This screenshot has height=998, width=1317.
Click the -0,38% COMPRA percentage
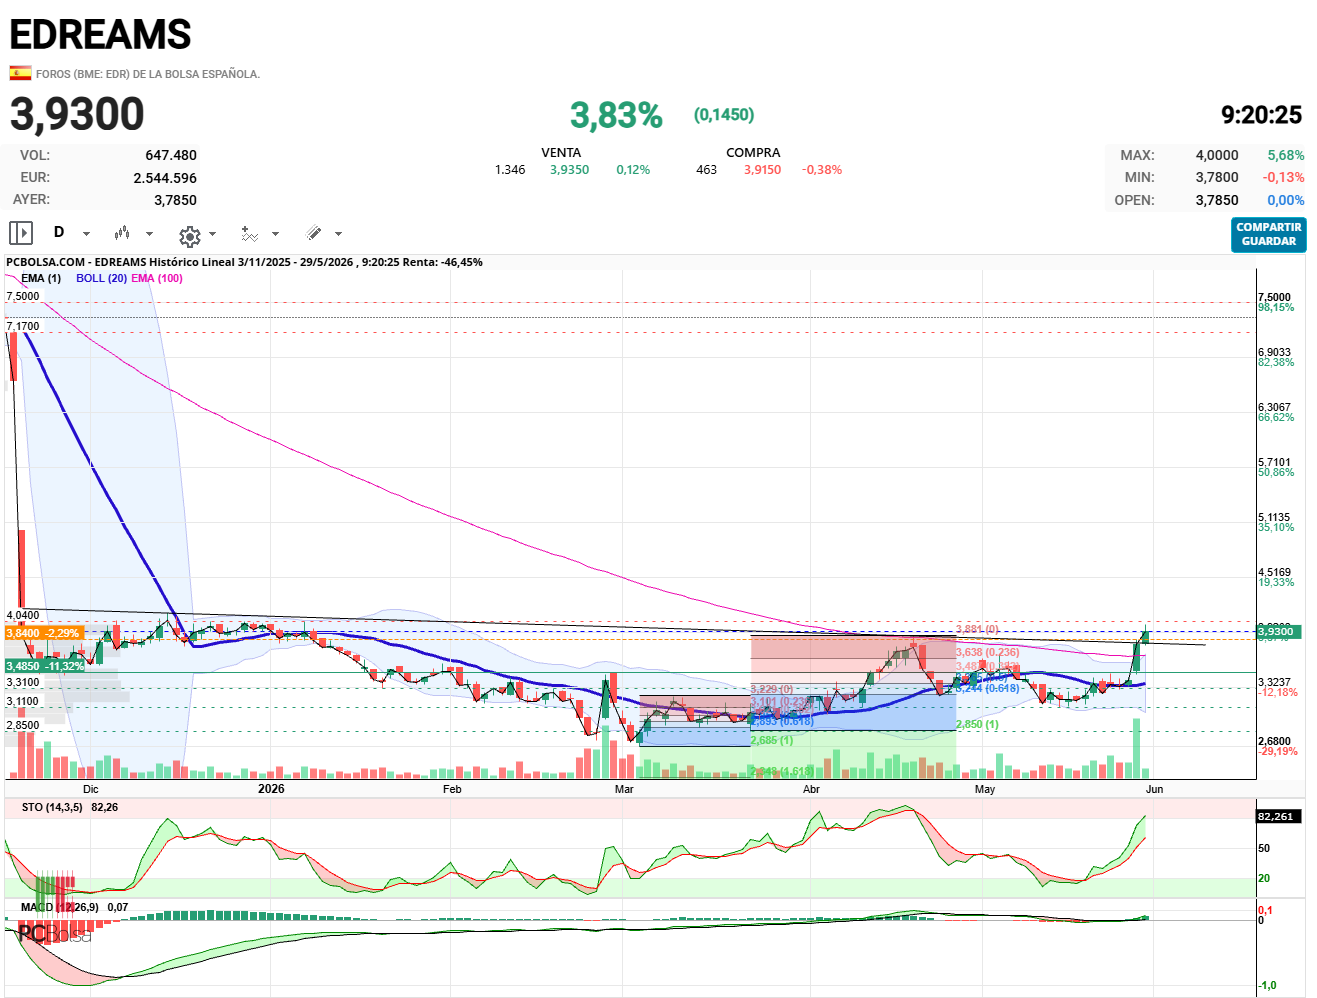pyautogui.click(x=822, y=170)
